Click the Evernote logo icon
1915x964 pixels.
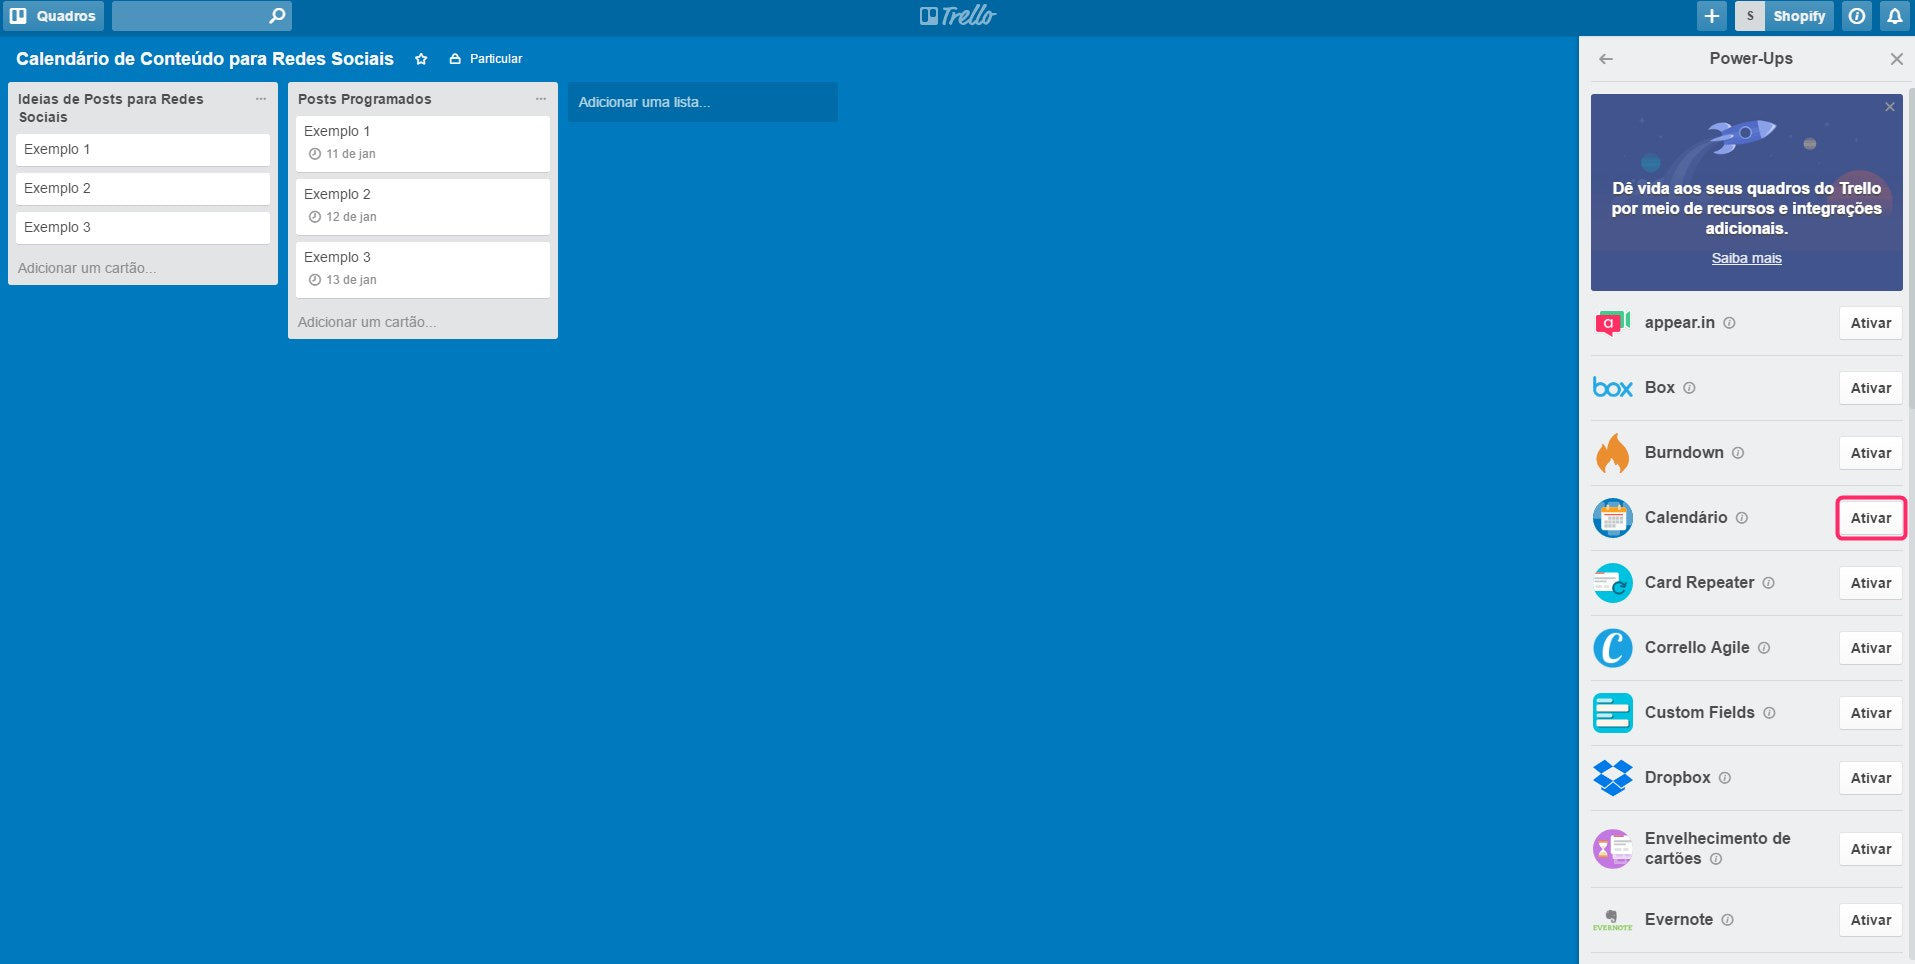1612,920
